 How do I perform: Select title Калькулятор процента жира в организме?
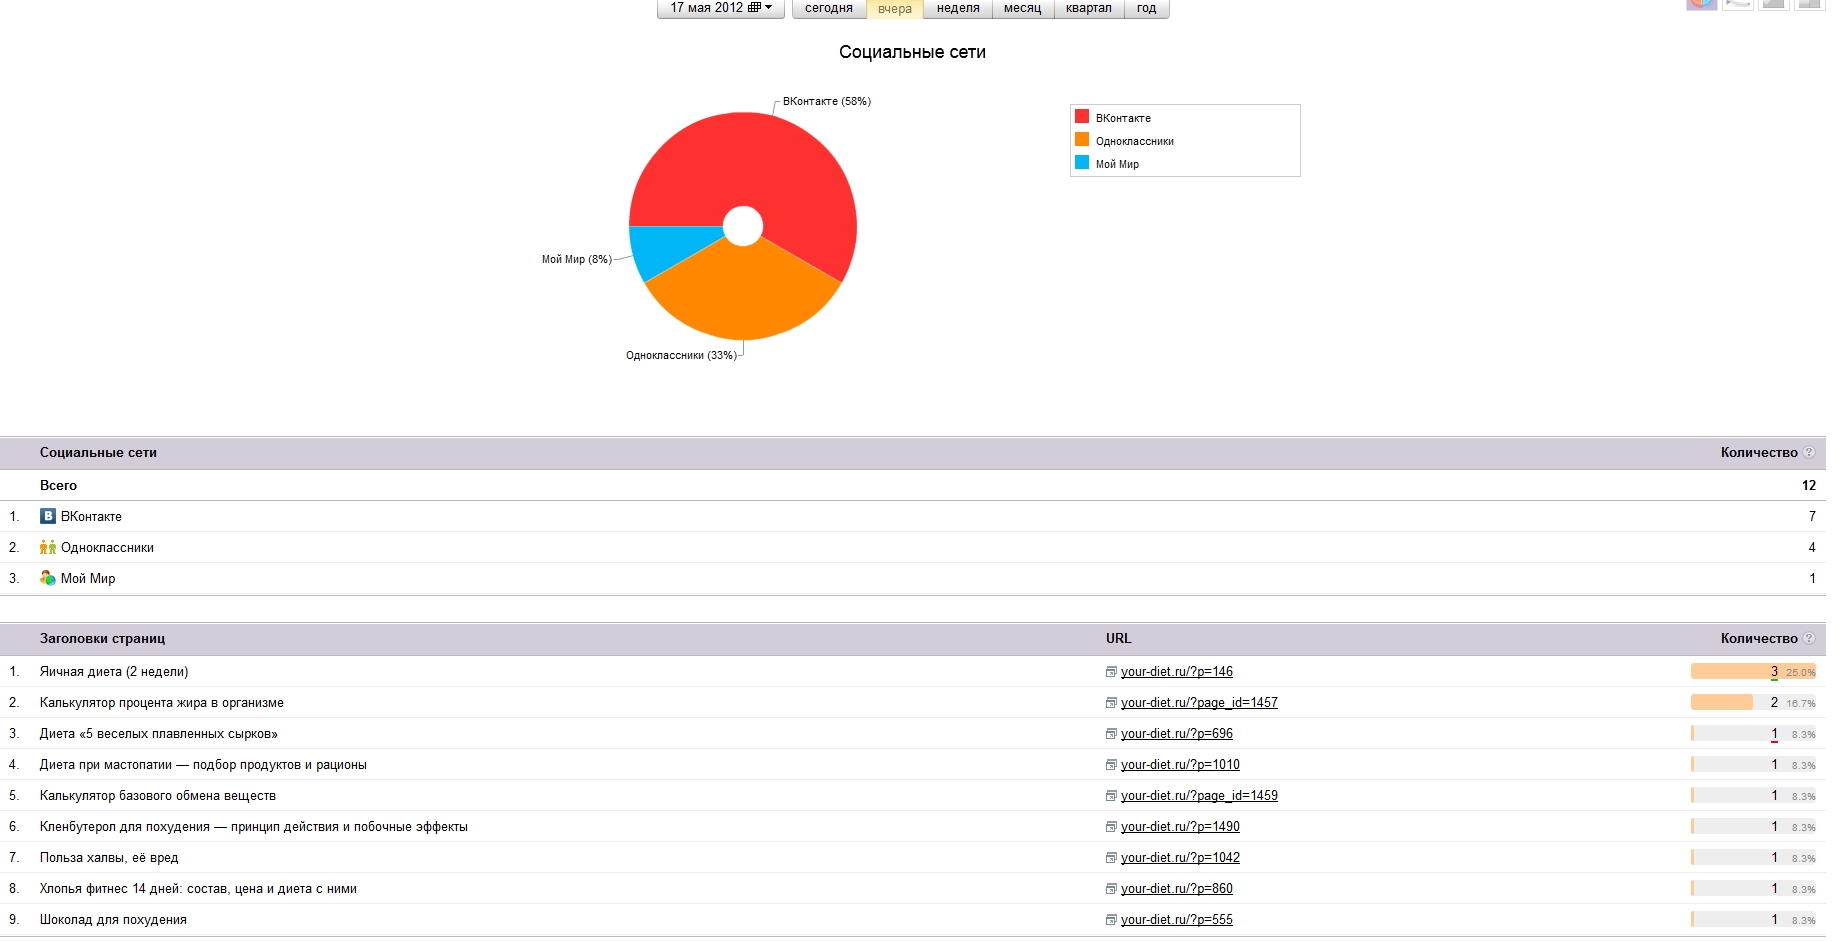click(x=162, y=703)
